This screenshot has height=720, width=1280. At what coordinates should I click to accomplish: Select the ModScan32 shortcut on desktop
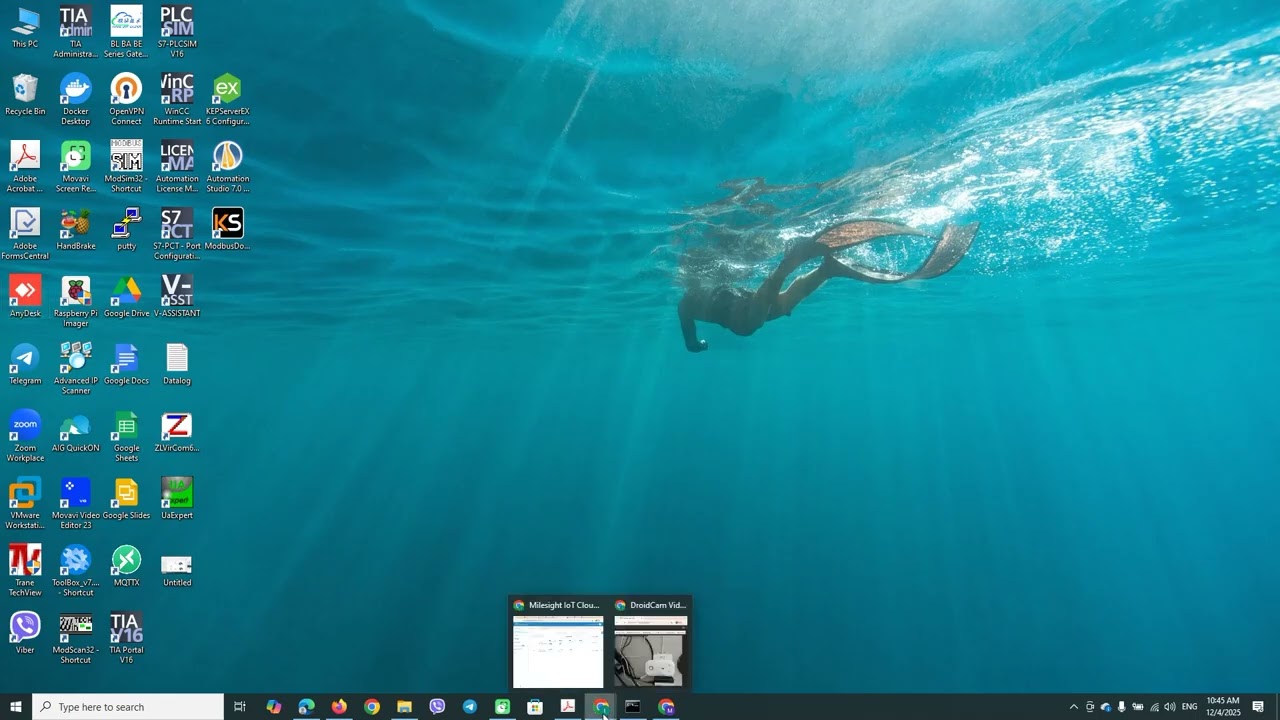point(76,638)
